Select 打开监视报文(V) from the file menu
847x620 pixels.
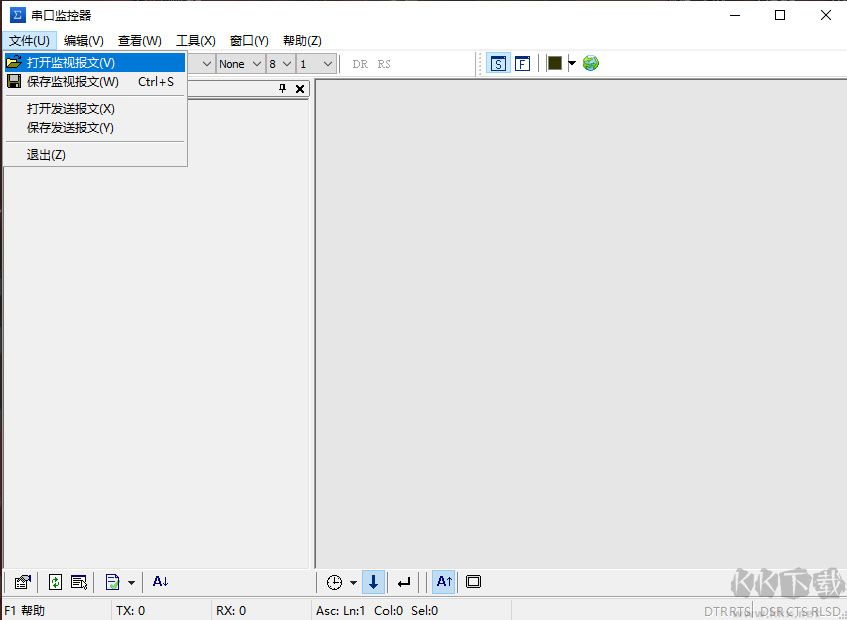[71, 62]
